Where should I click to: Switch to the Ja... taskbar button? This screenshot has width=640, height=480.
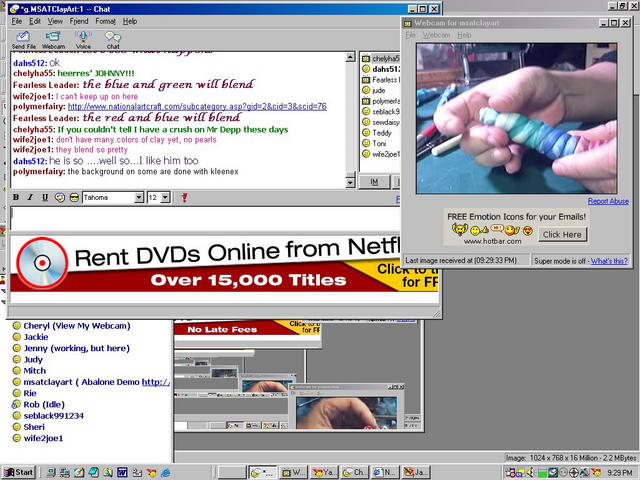pos(415,473)
